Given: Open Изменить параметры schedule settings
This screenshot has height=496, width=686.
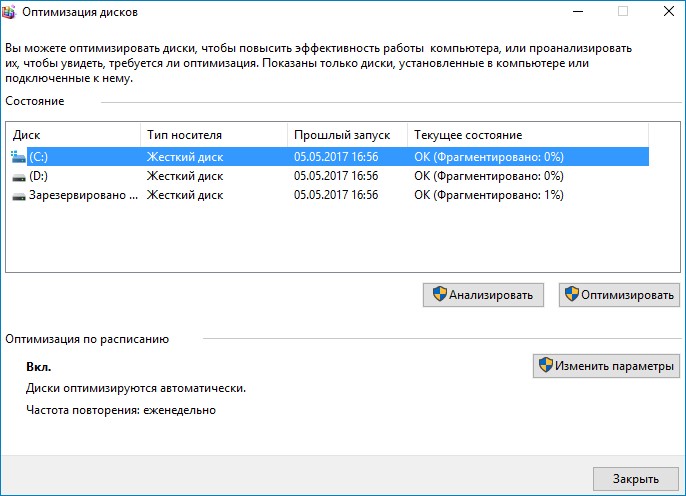Looking at the screenshot, I should 606,366.
